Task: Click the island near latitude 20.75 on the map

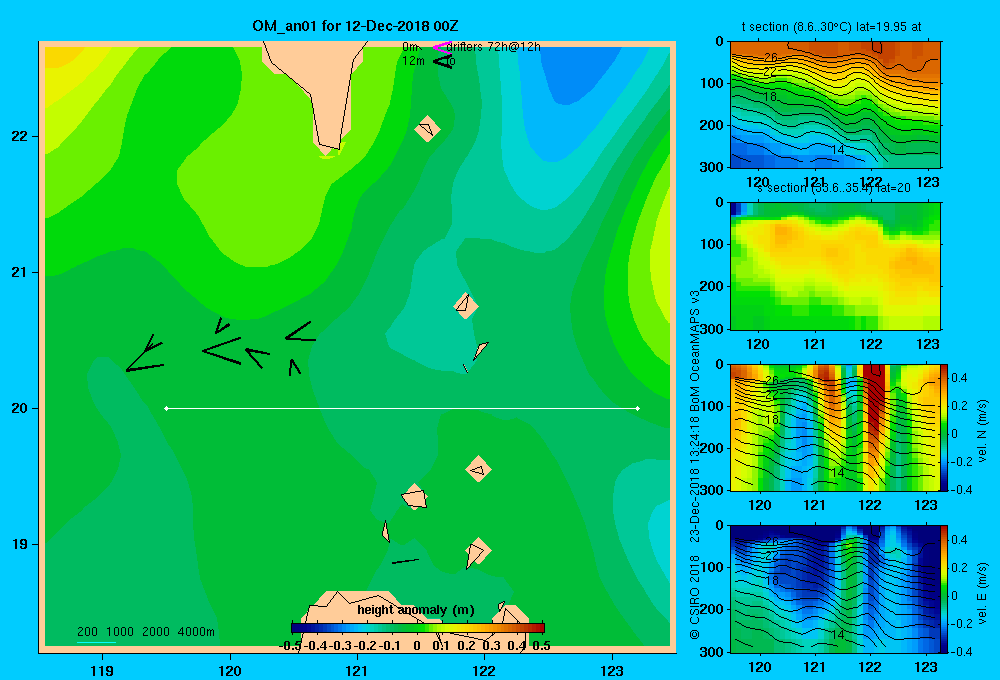Action: pos(466,306)
